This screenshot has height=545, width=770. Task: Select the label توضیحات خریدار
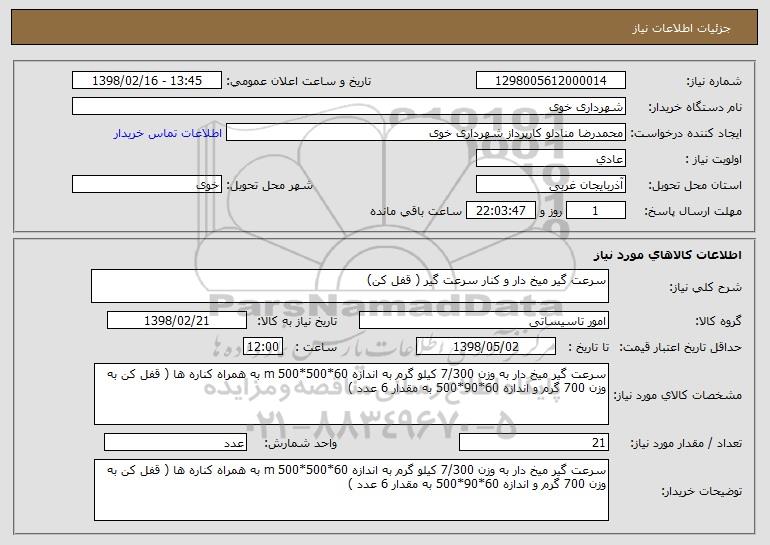point(701,491)
